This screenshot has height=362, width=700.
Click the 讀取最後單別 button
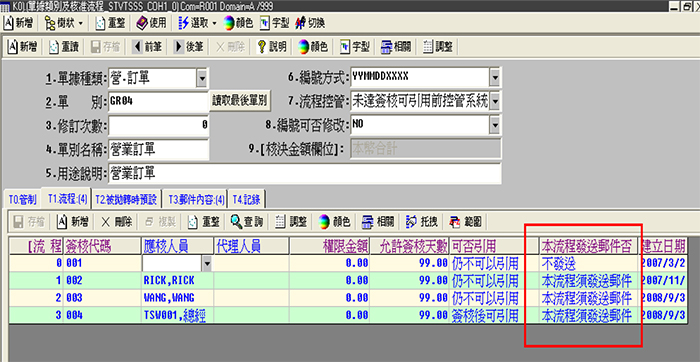click(239, 101)
